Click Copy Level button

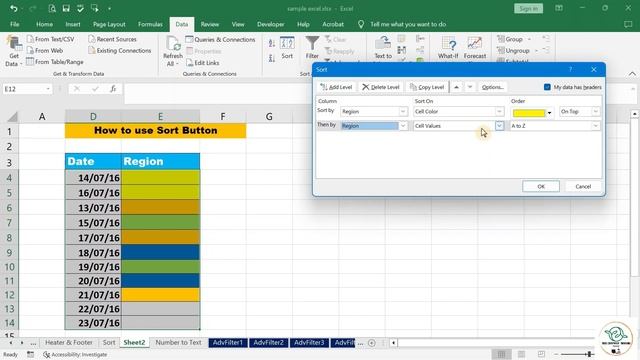[x=427, y=87]
